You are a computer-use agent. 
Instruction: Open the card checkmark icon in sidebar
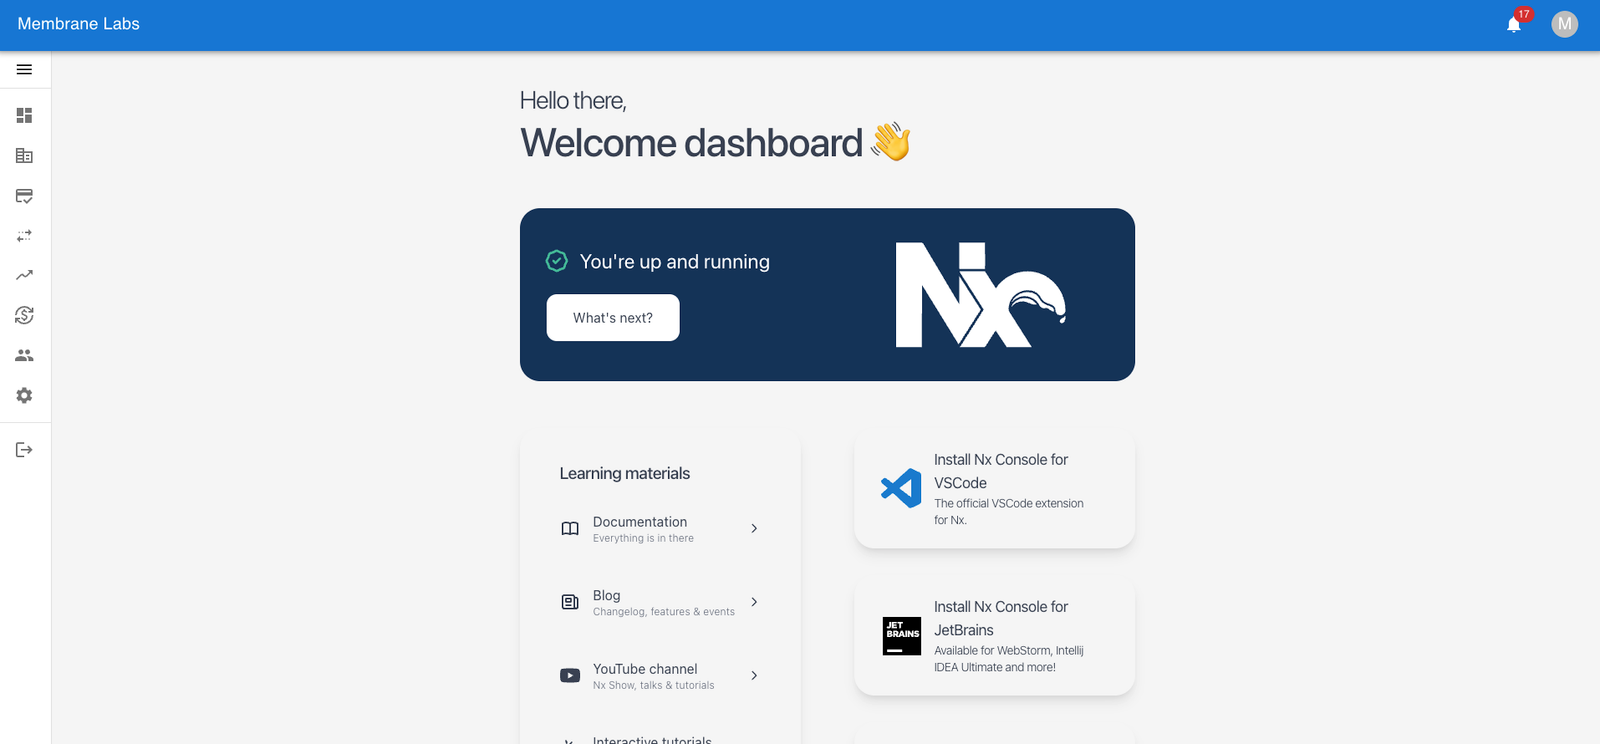point(24,196)
